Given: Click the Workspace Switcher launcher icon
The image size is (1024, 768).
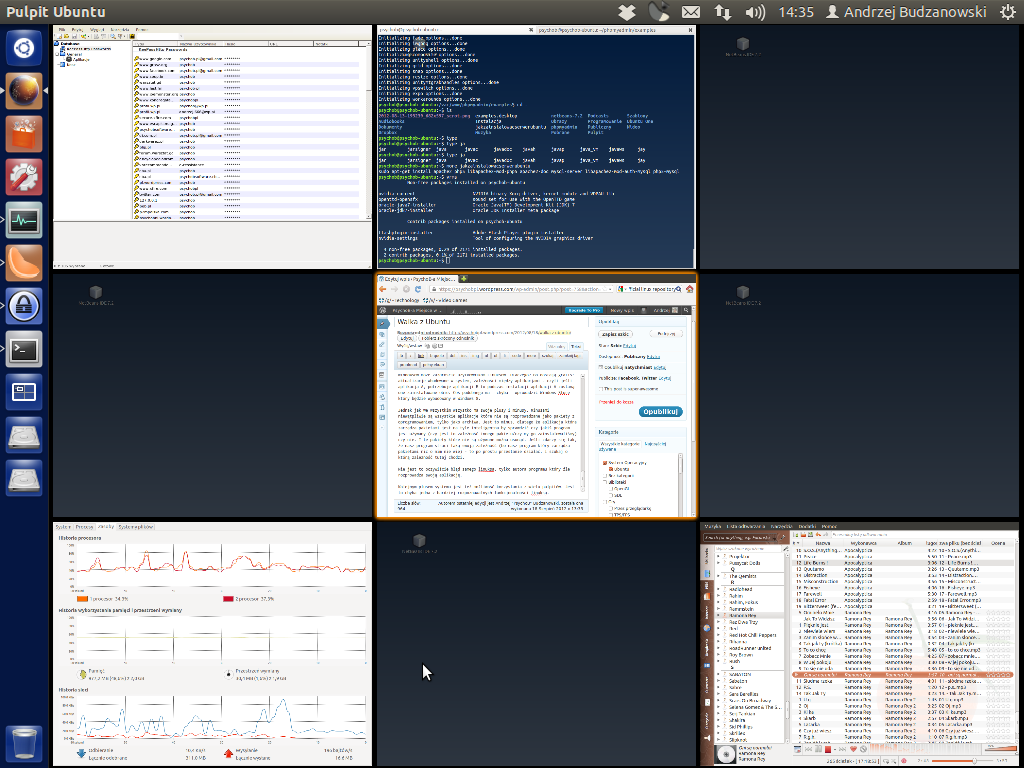Looking at the screenshot, I should click(x=25, y=391).
